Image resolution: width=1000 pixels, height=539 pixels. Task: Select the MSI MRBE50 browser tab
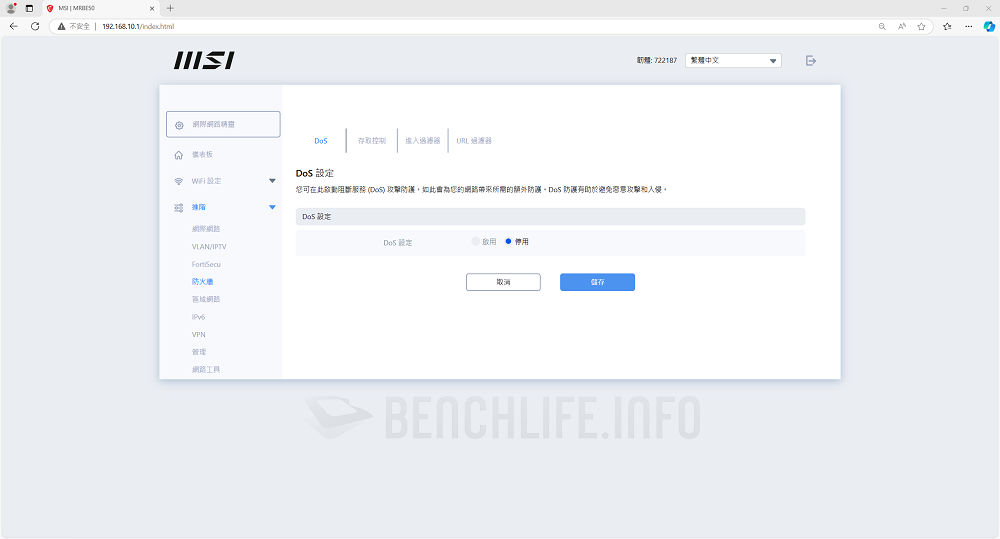[101, 8]
